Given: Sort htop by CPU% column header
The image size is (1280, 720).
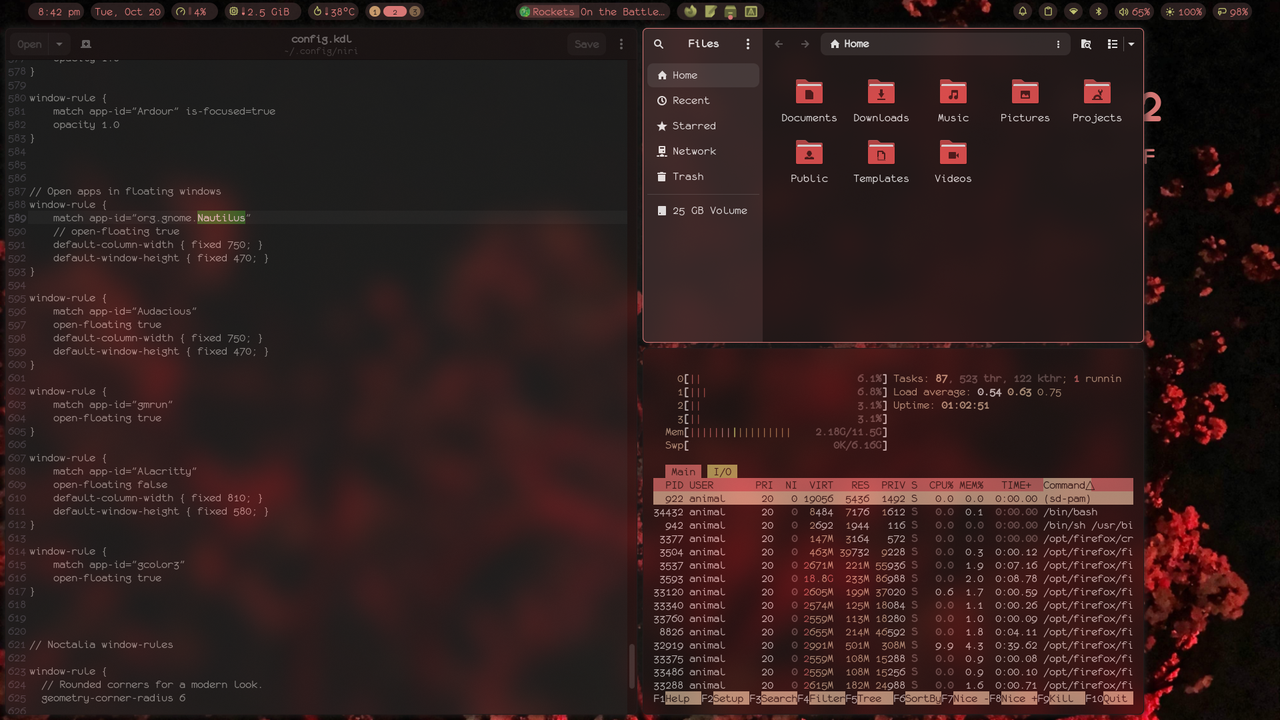Looking at the screenshot, I should (x=941, y=486).
